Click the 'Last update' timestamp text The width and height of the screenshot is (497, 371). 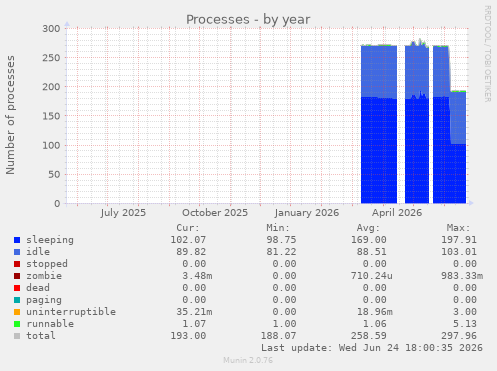[x=372, y=348]
